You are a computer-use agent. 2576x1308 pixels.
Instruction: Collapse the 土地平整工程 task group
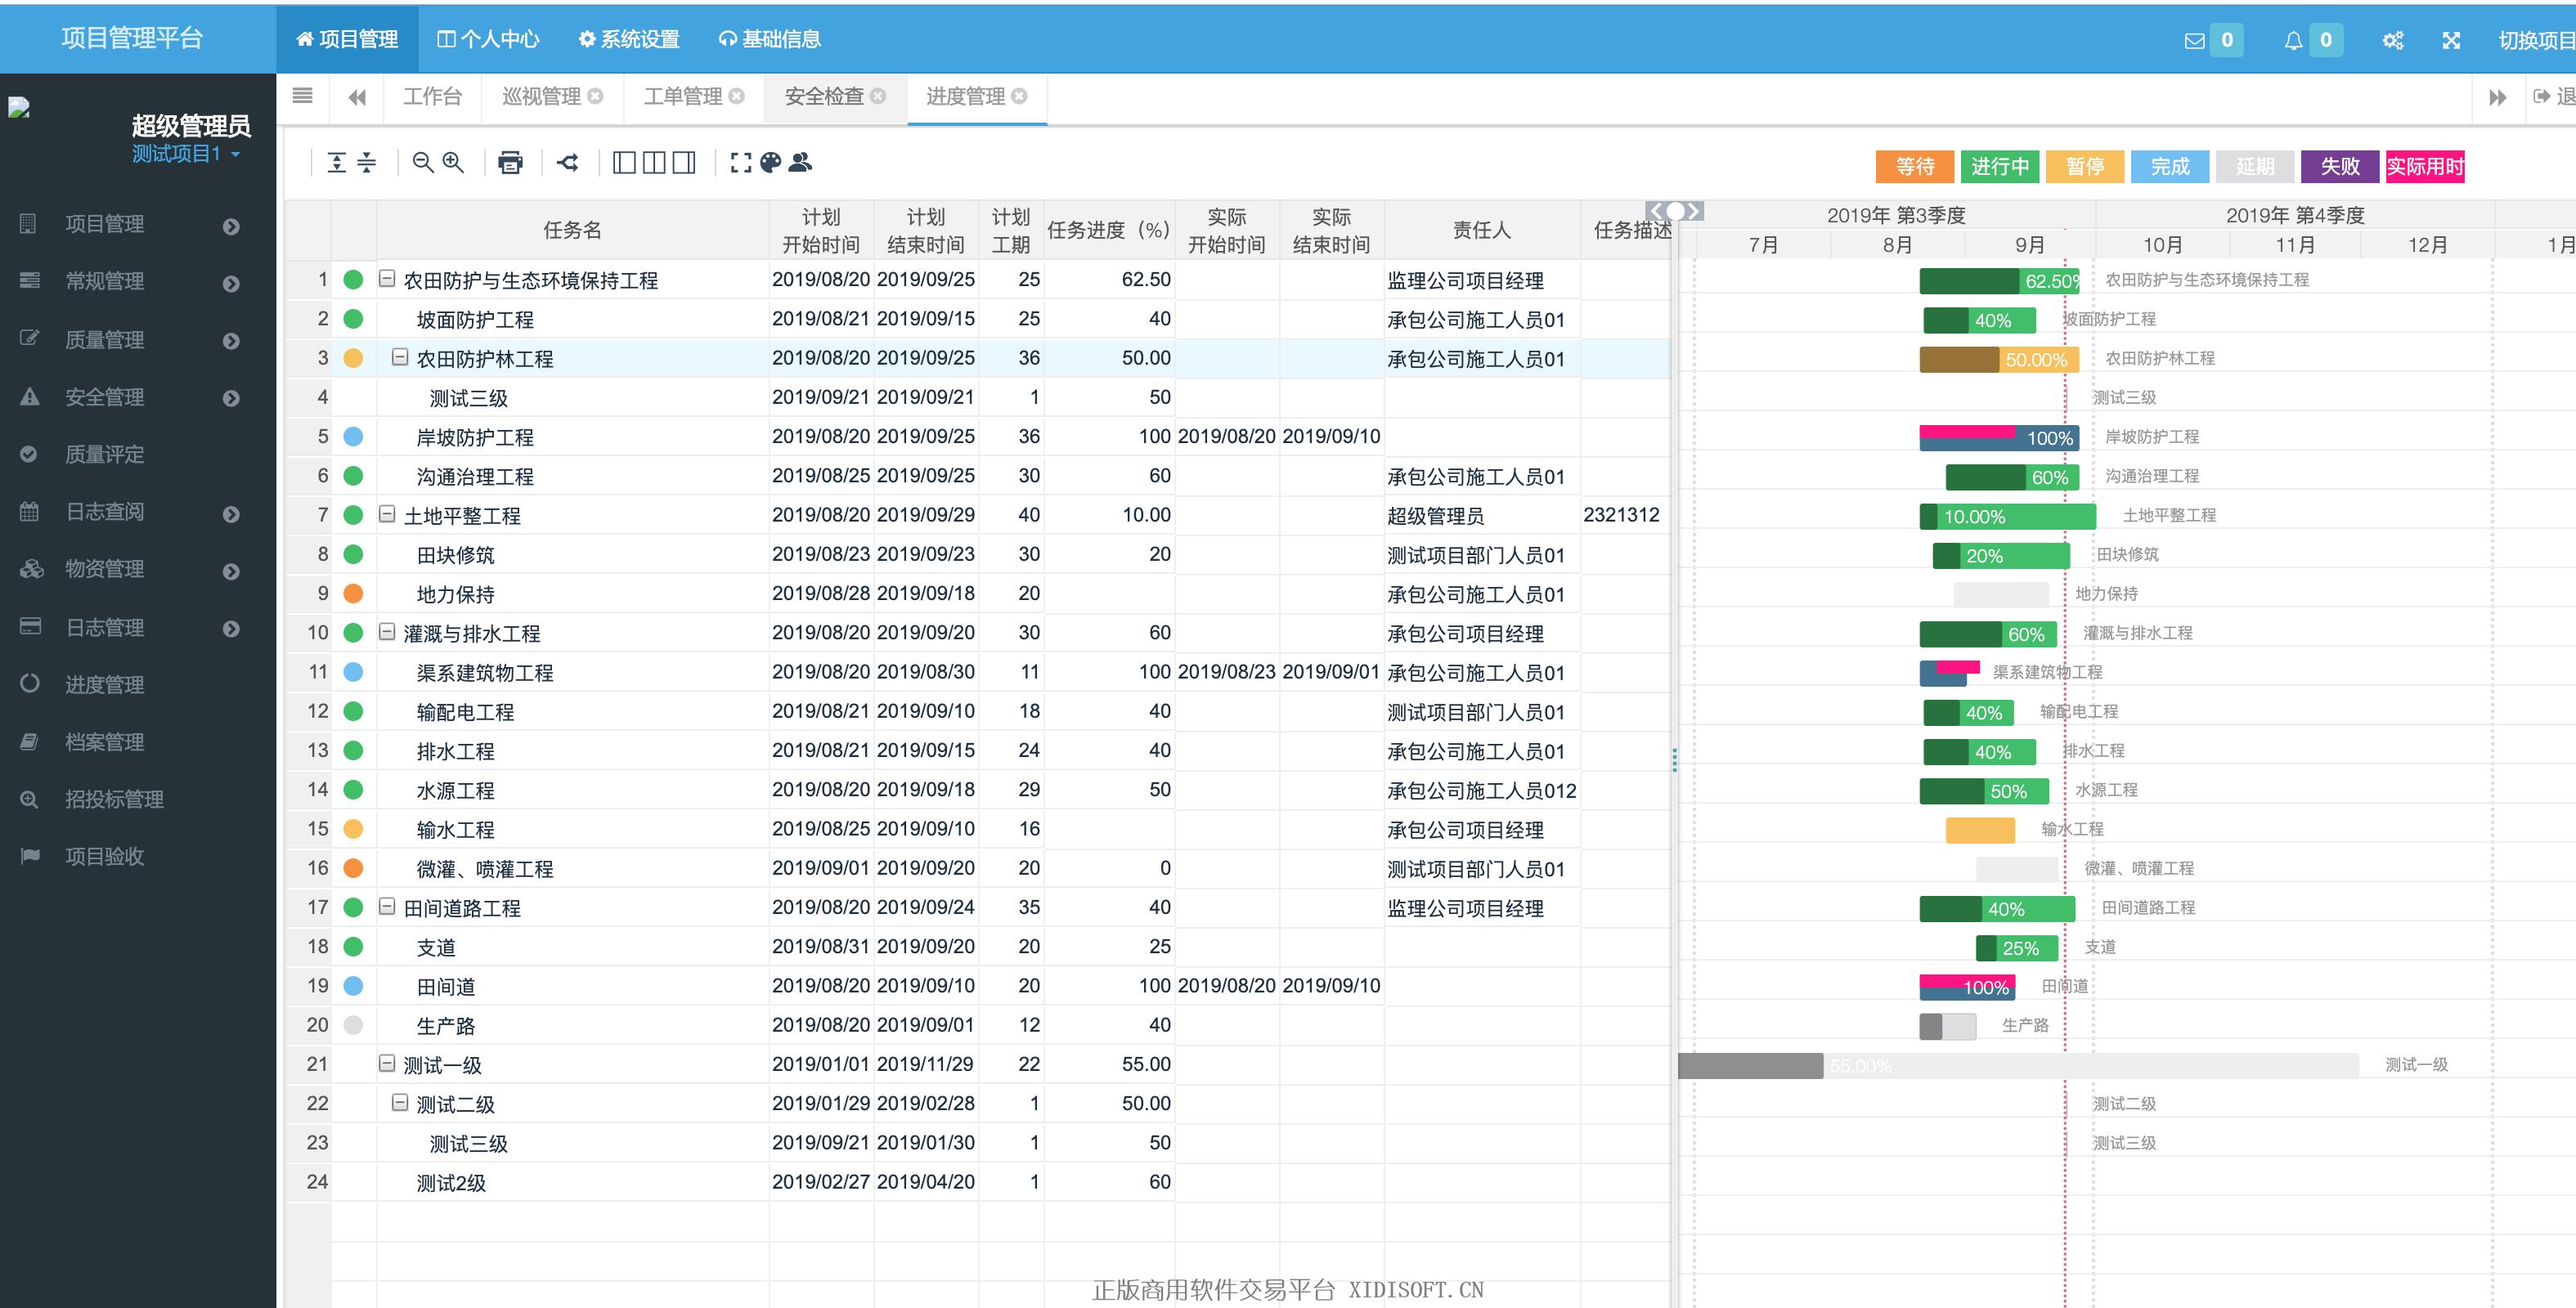[x=387, y=514]
